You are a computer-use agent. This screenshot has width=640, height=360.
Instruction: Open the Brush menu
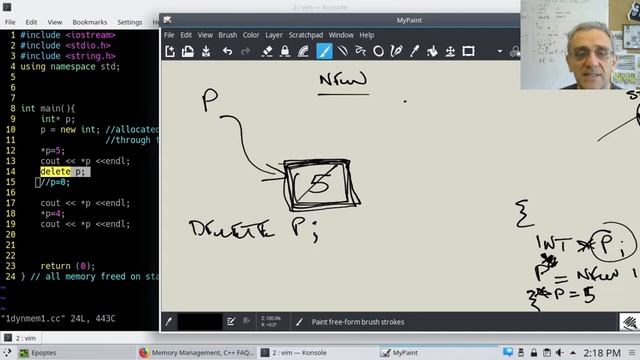click(227, 35)
